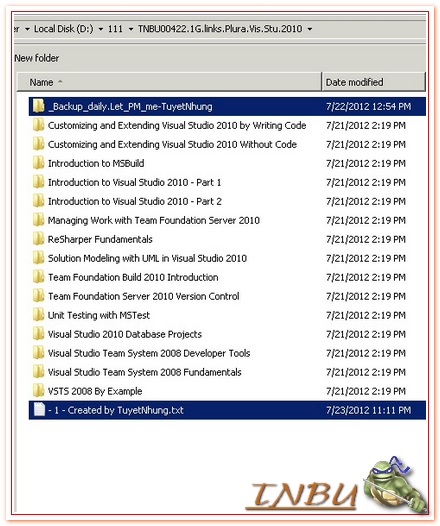Click the Team Foundation Build 2010 folder icon

click(x=39, y=277)
